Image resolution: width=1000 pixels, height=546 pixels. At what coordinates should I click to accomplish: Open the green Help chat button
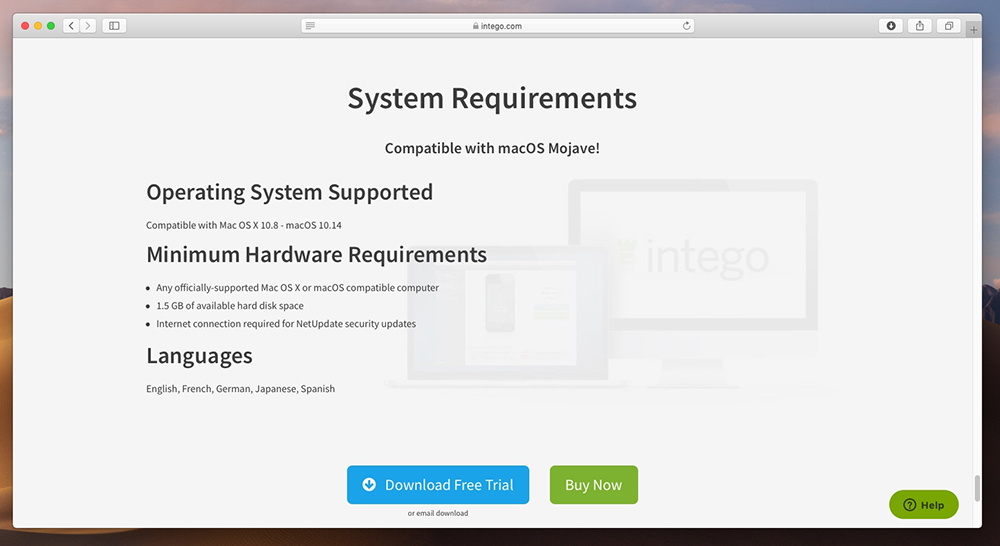tap(923, 505)
